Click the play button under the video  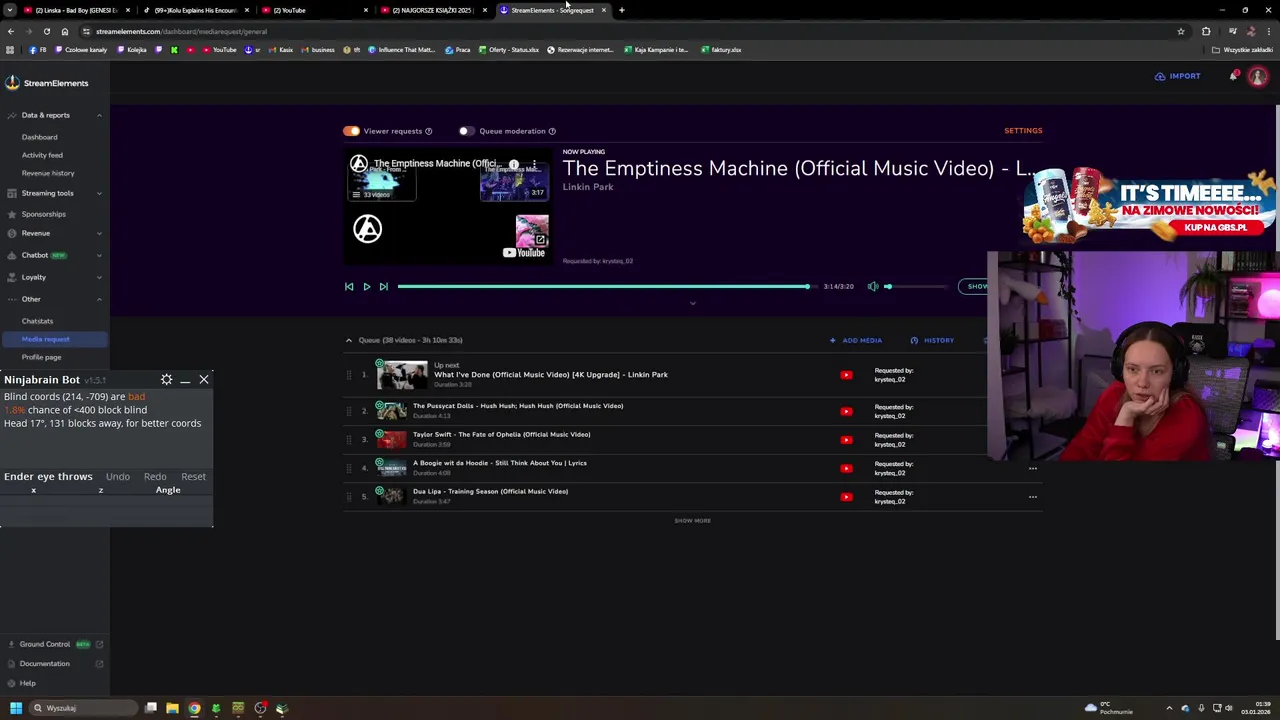point(366,287)
